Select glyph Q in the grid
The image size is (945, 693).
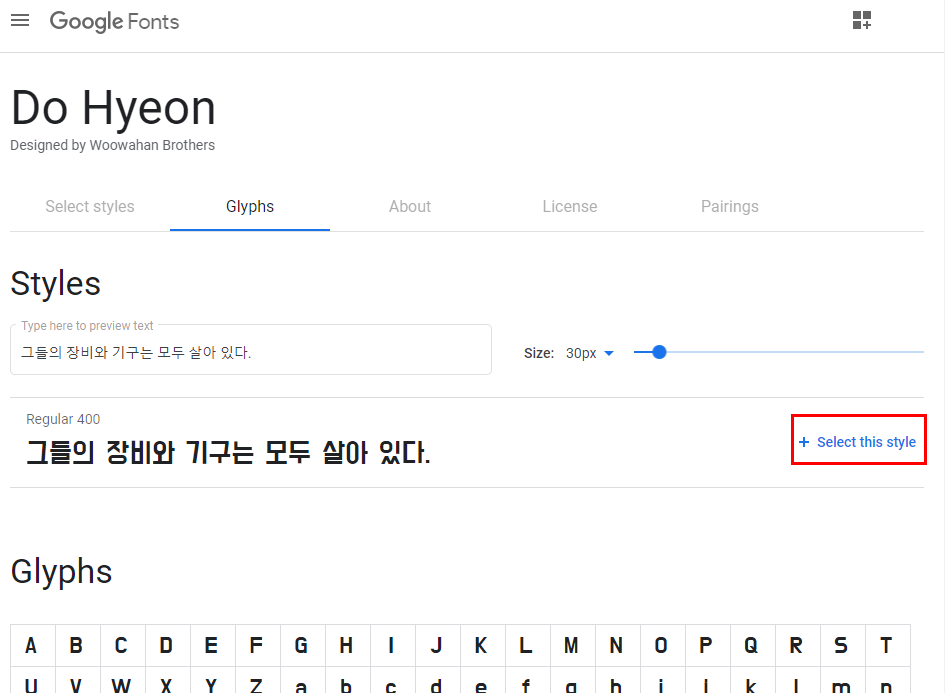pyautogui.click(x=753, y=645)
